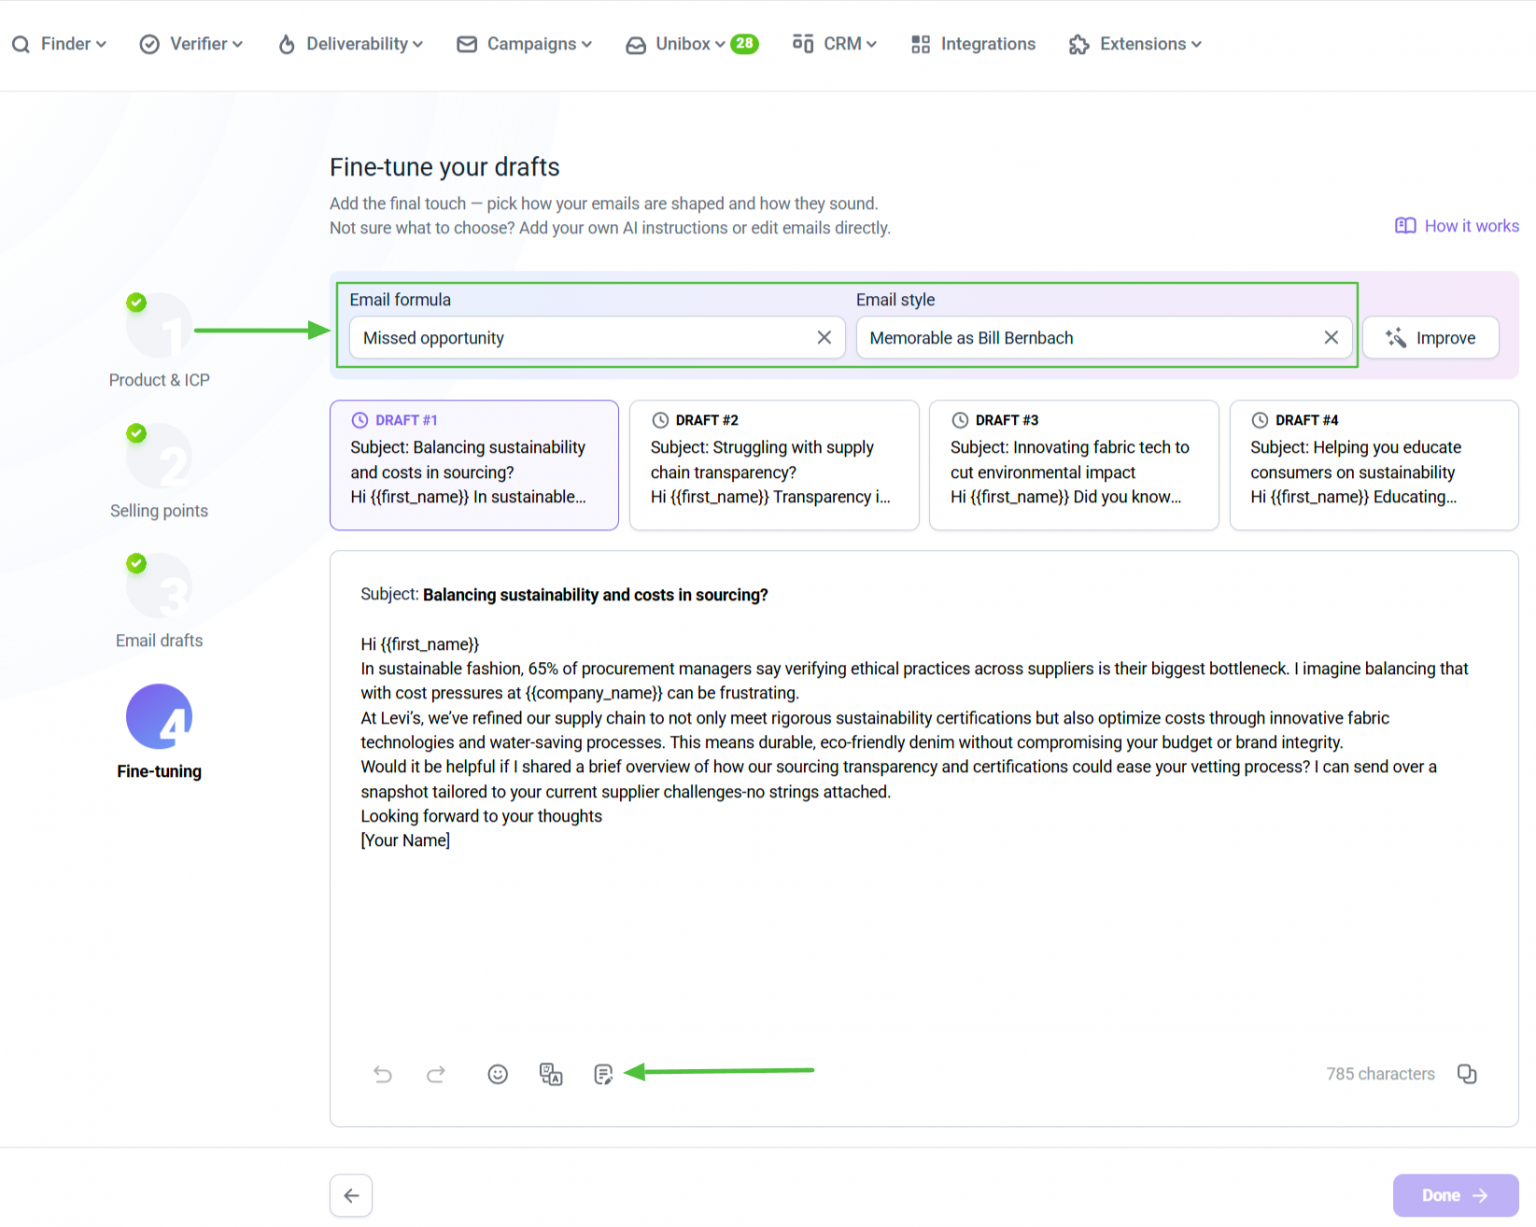This screenshot has width=1536, height=1227.
Task: Expand the Finder menu
Action: click(x=59, y=44)
